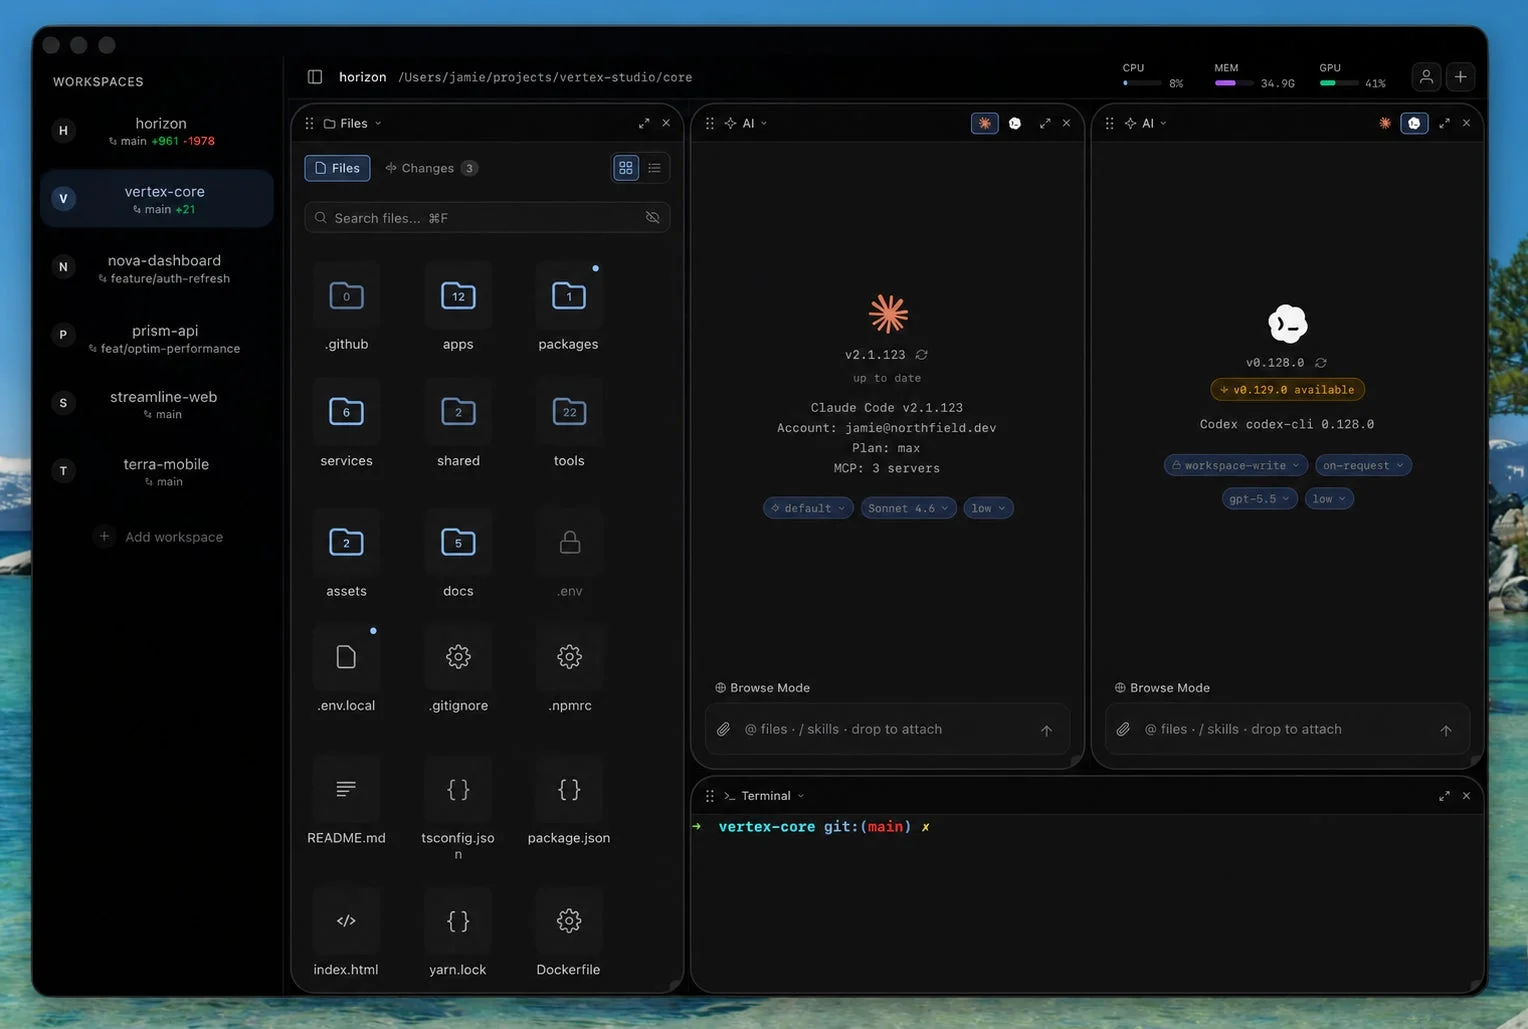This screenshot has height=1029, width=1528.
Task: Select Codex agent in first AI panel
Action: pos(1015,123)
